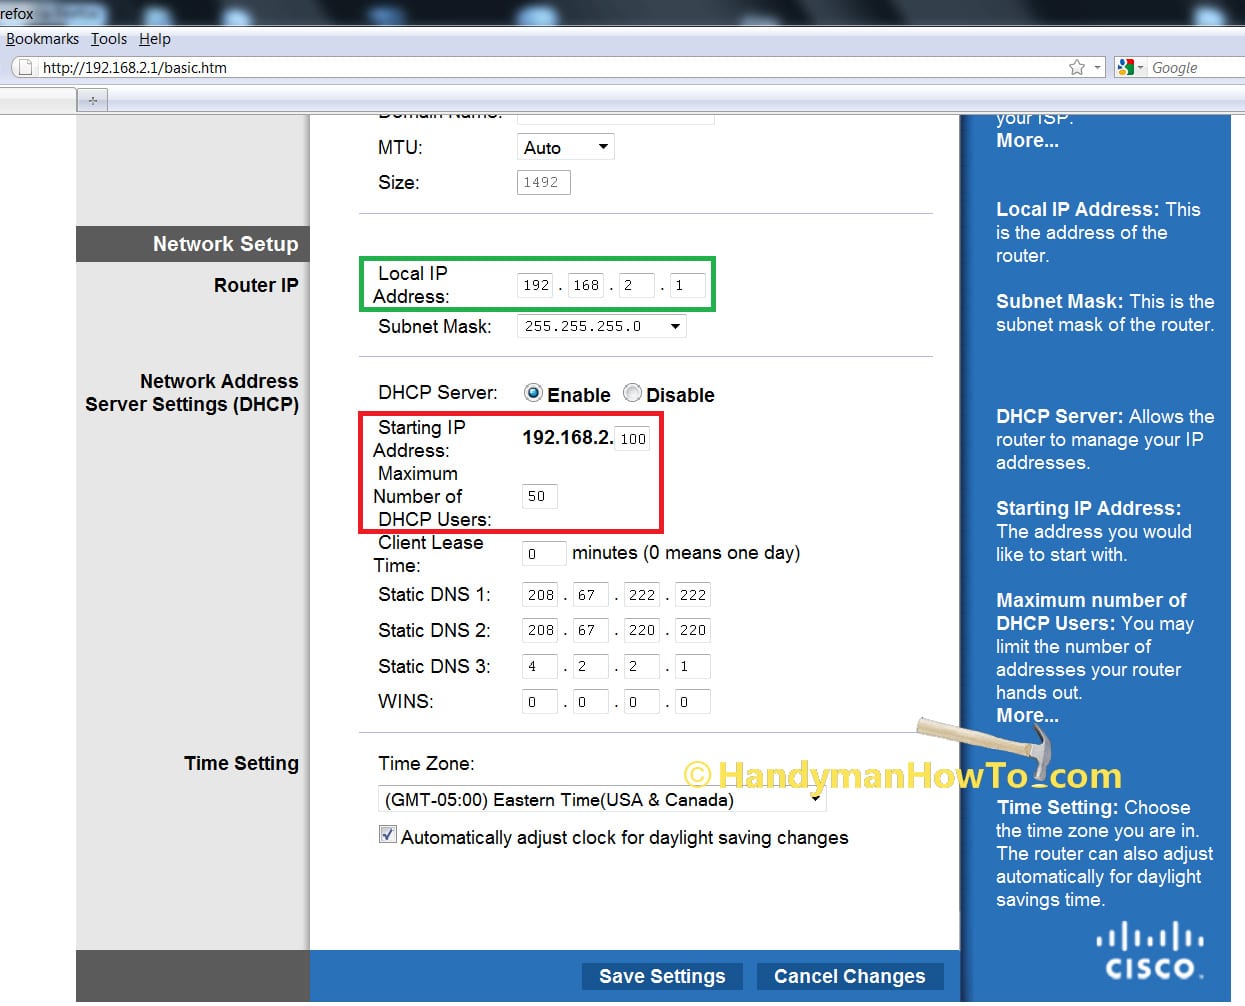Open the address bar history dropdown arrow

coord(1097,67)
